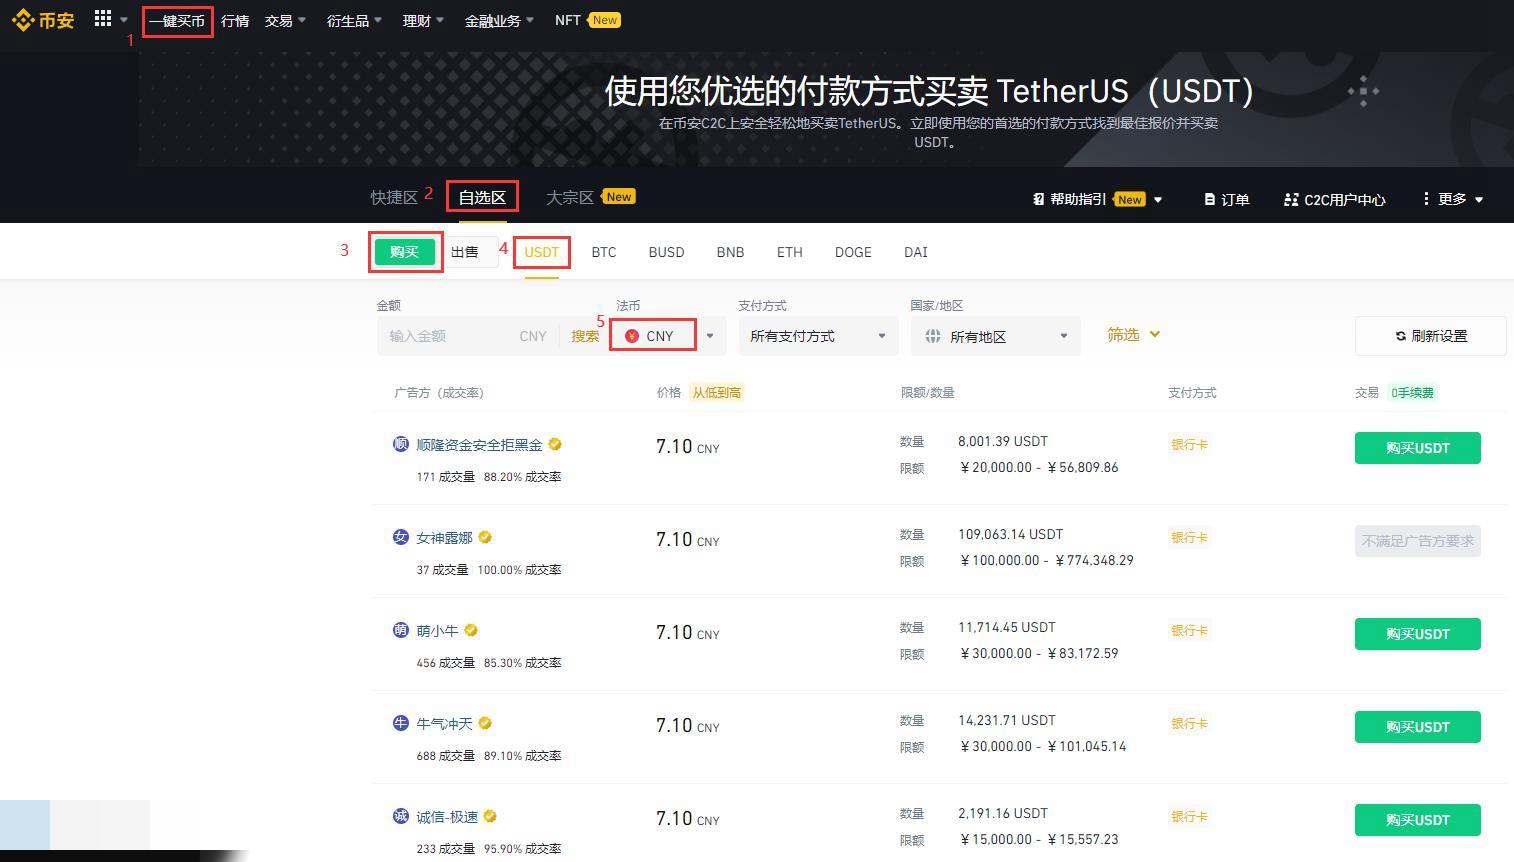Click verified badge beside 顺隆资金安全拒黑金
The image size is (1514, 862).
pos(555,444)
